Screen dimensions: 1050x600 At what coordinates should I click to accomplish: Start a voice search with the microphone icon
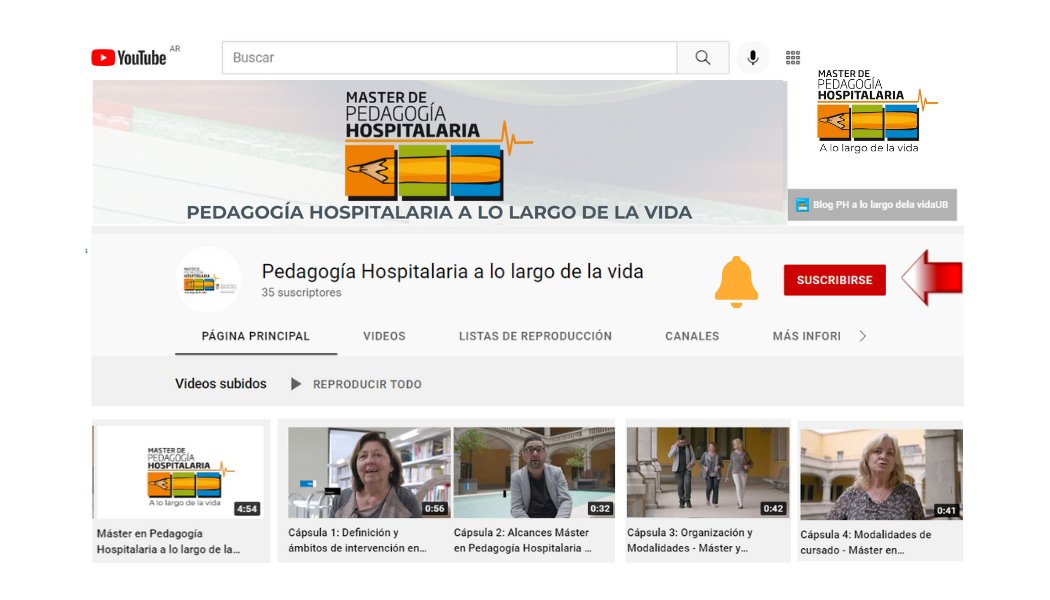coord(753,57)
